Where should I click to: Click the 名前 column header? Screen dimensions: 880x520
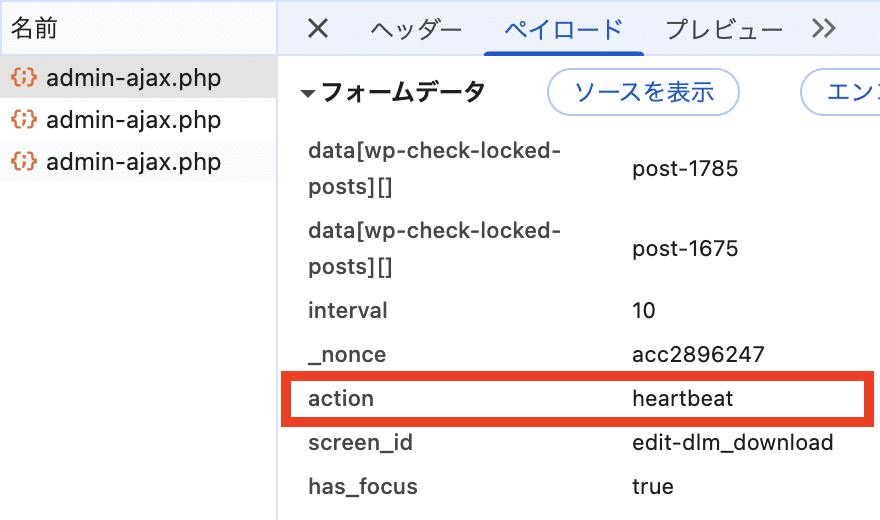pyautogui.click(x=35, y=28)
